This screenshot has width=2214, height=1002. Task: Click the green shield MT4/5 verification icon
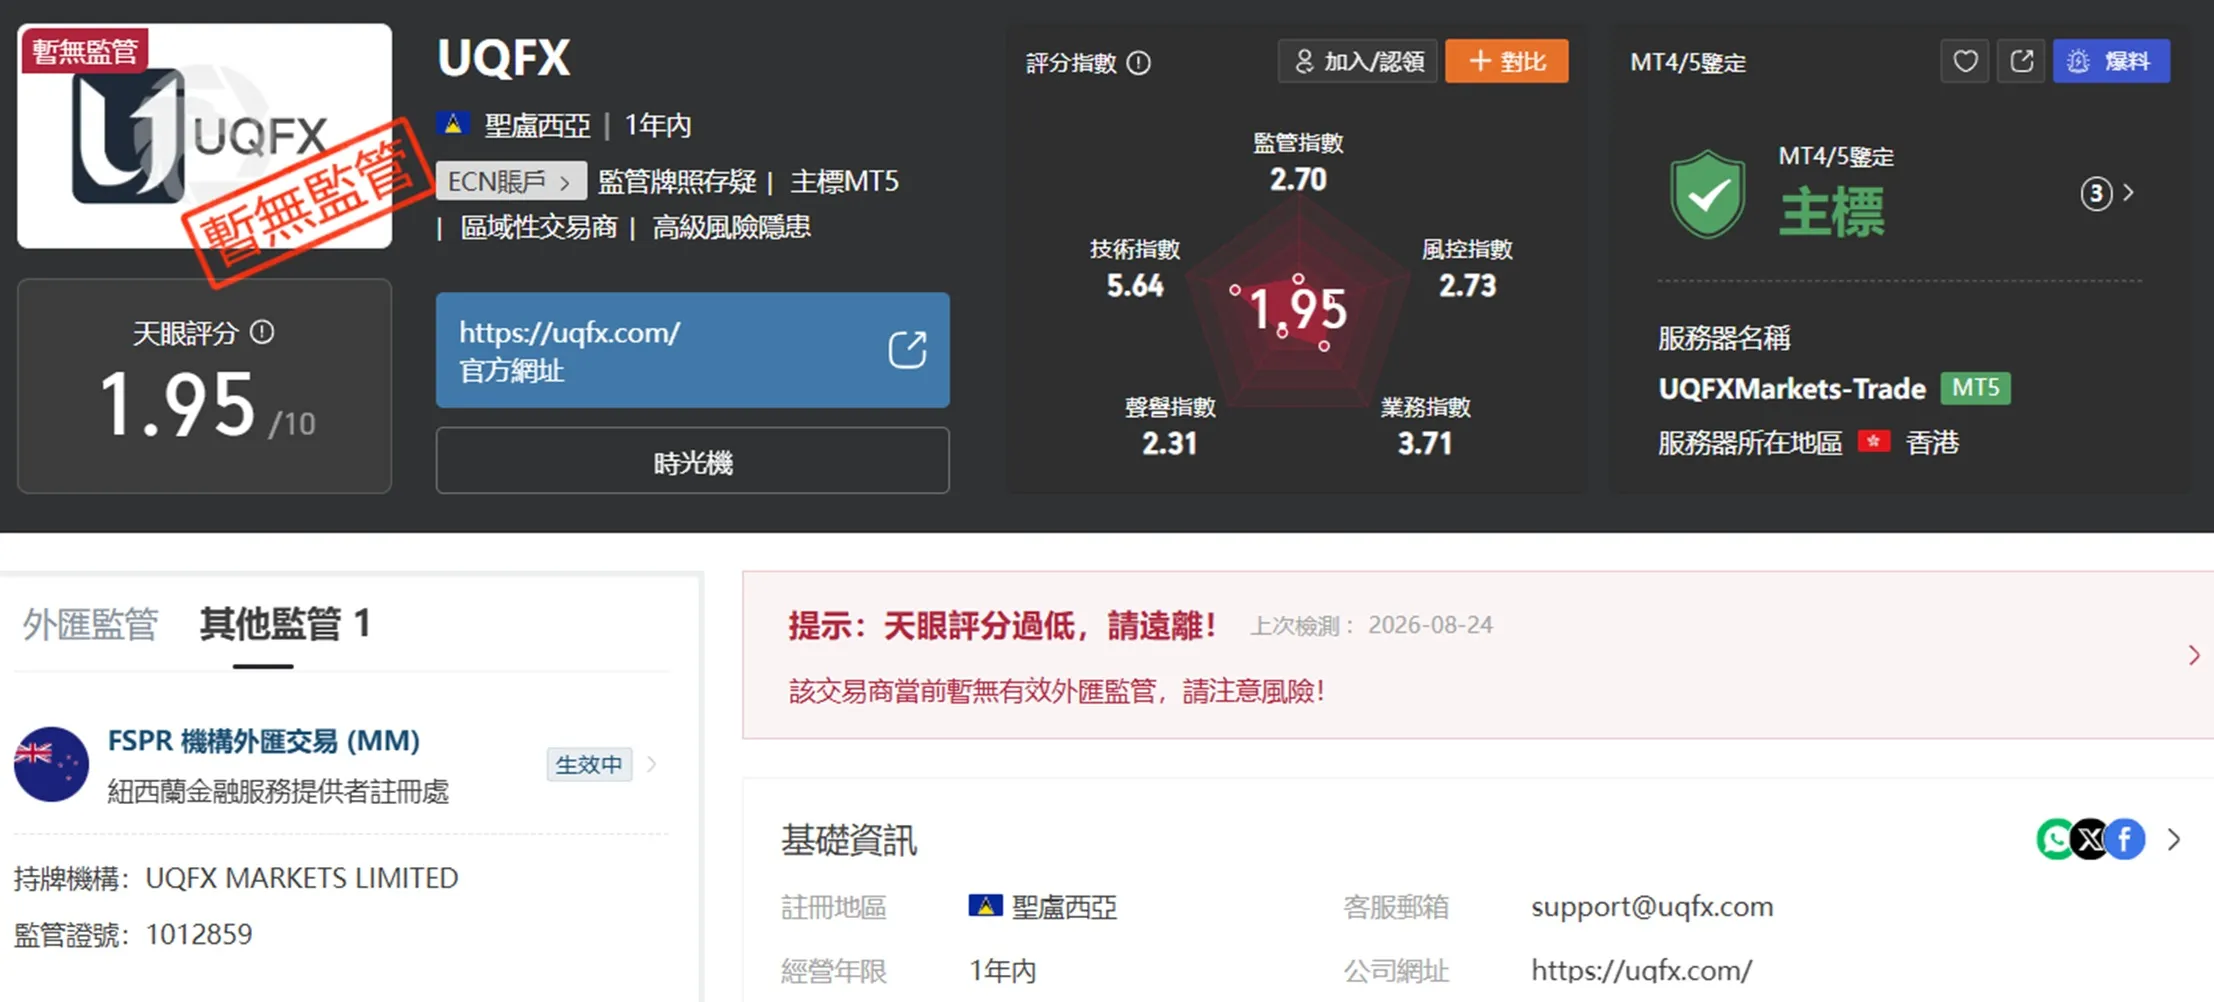[x=1708, y=193]
